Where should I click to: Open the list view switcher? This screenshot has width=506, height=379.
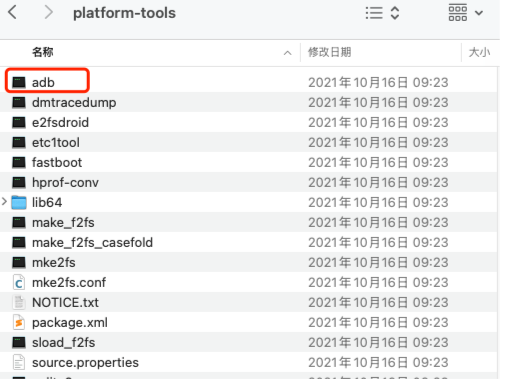point(382,13)
